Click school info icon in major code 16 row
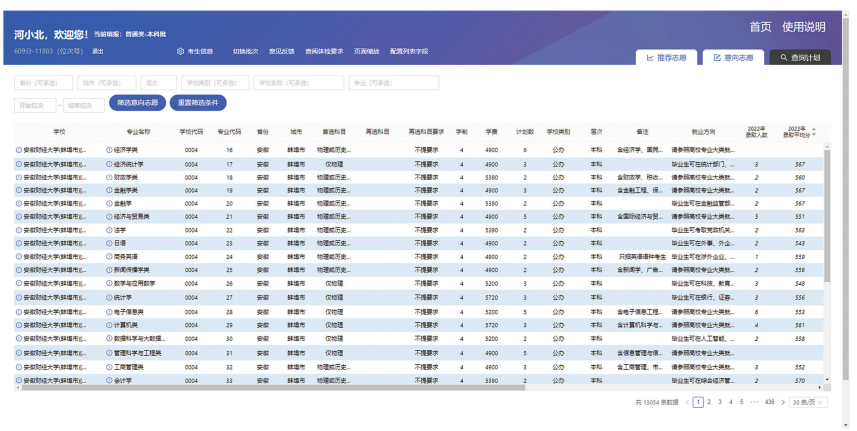 (19, 150)
